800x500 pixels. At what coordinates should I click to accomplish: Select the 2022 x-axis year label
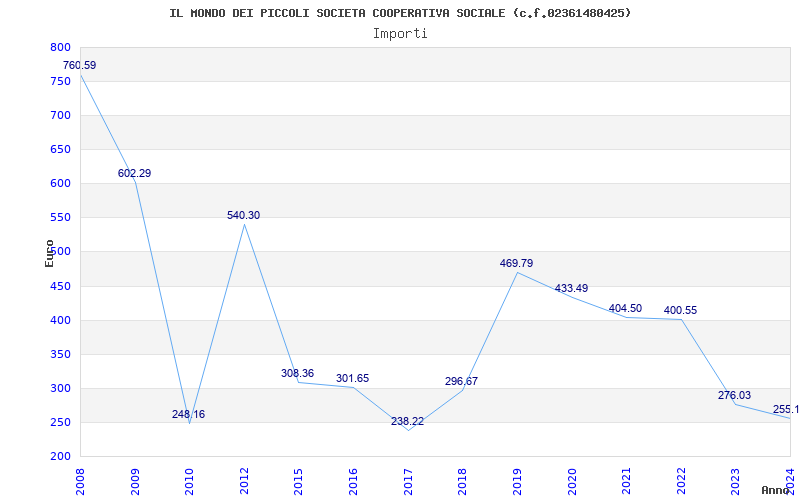(681, 481)
